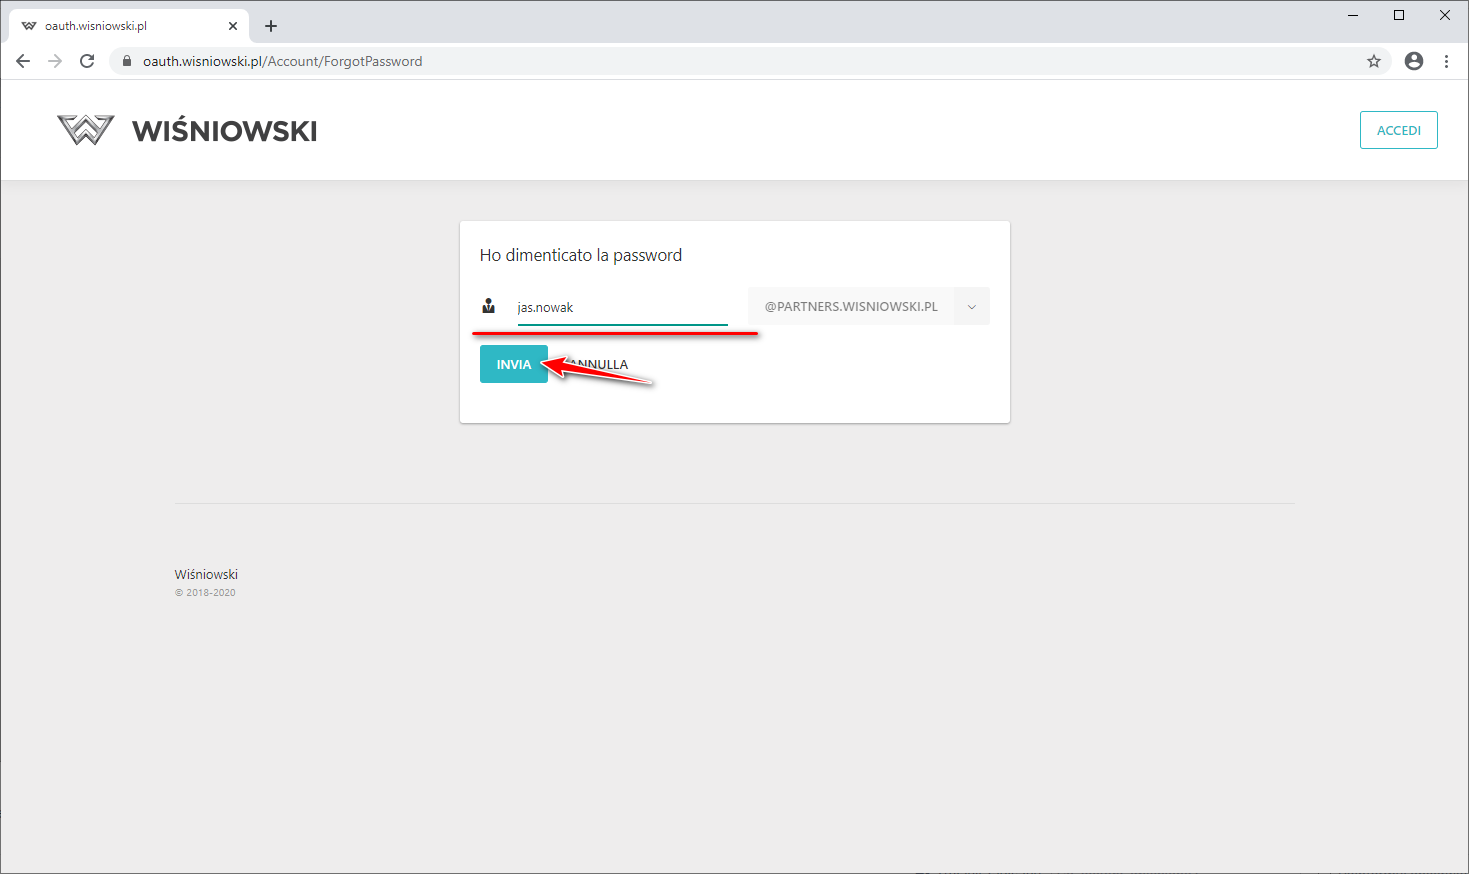
Task: Expand the domain list using the chevron
Action: [x=971, y=307]
